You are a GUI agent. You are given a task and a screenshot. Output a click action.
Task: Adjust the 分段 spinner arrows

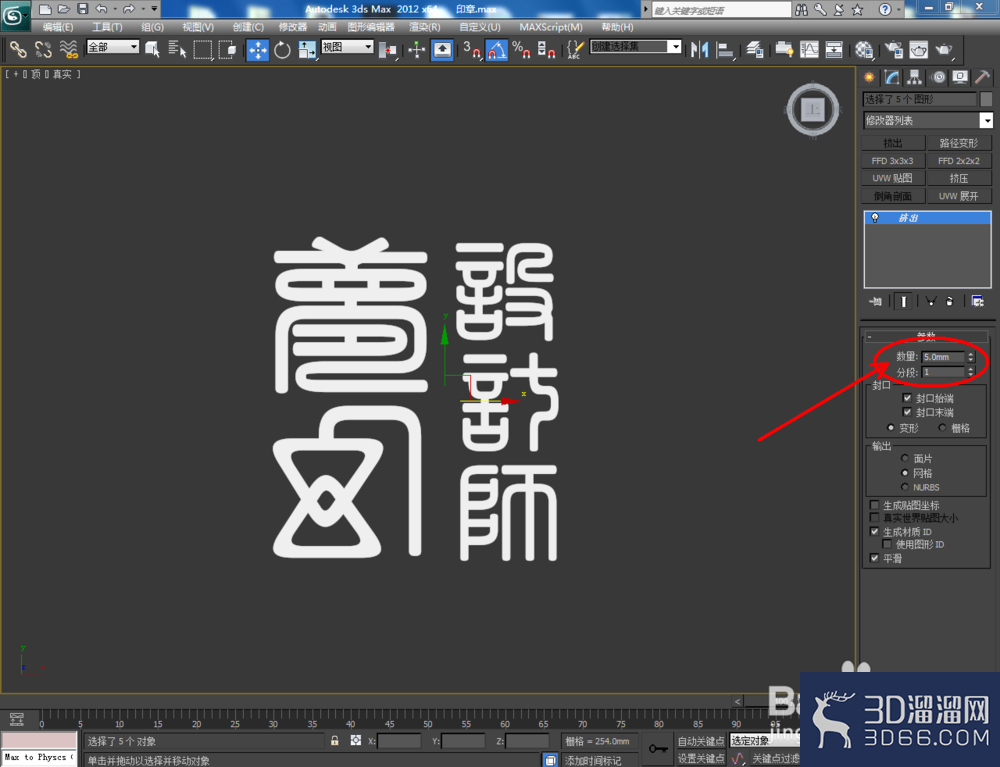[971, 372]
